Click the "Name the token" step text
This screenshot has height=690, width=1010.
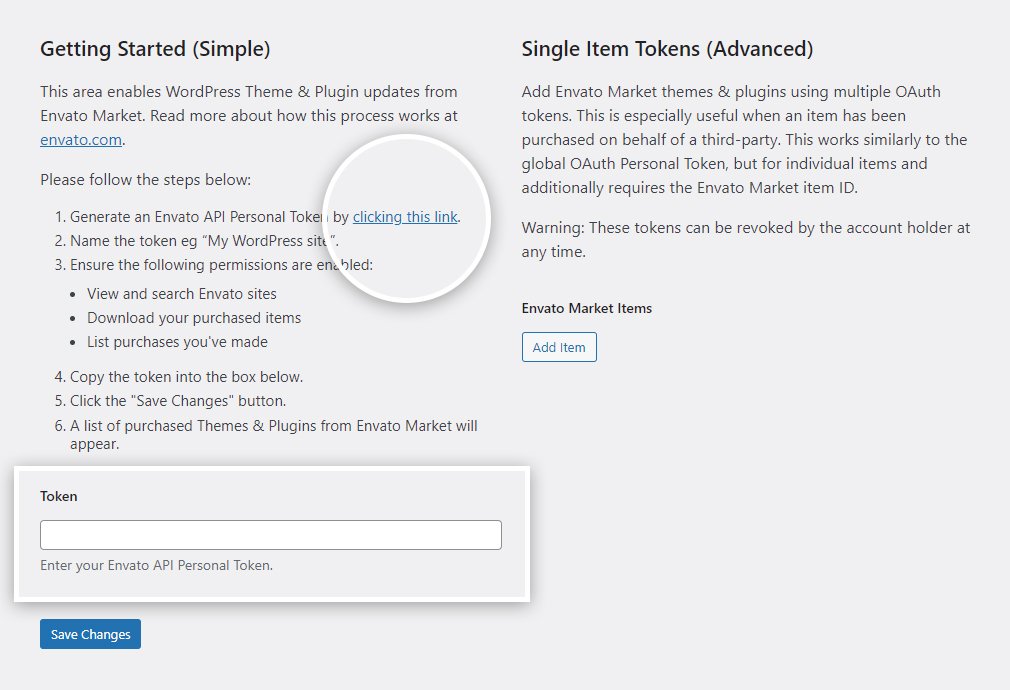tap(204, 241)
